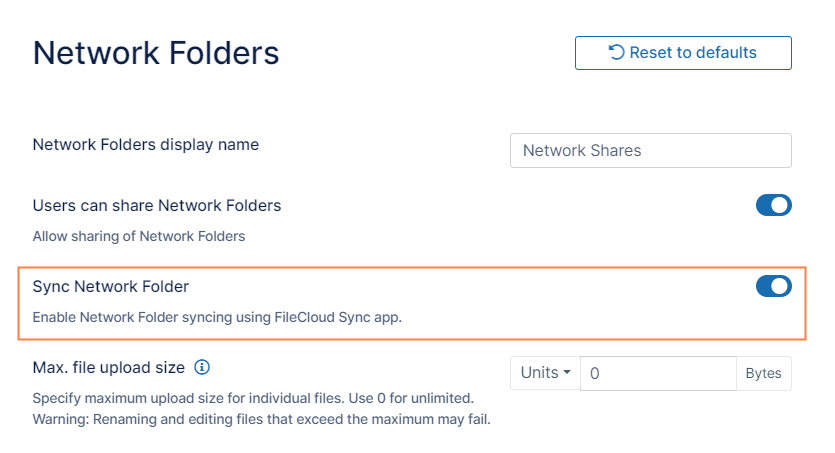Click the info icon beside Max. file upload size
Viewport: 835px width, 453px height.
coord(202,367)
